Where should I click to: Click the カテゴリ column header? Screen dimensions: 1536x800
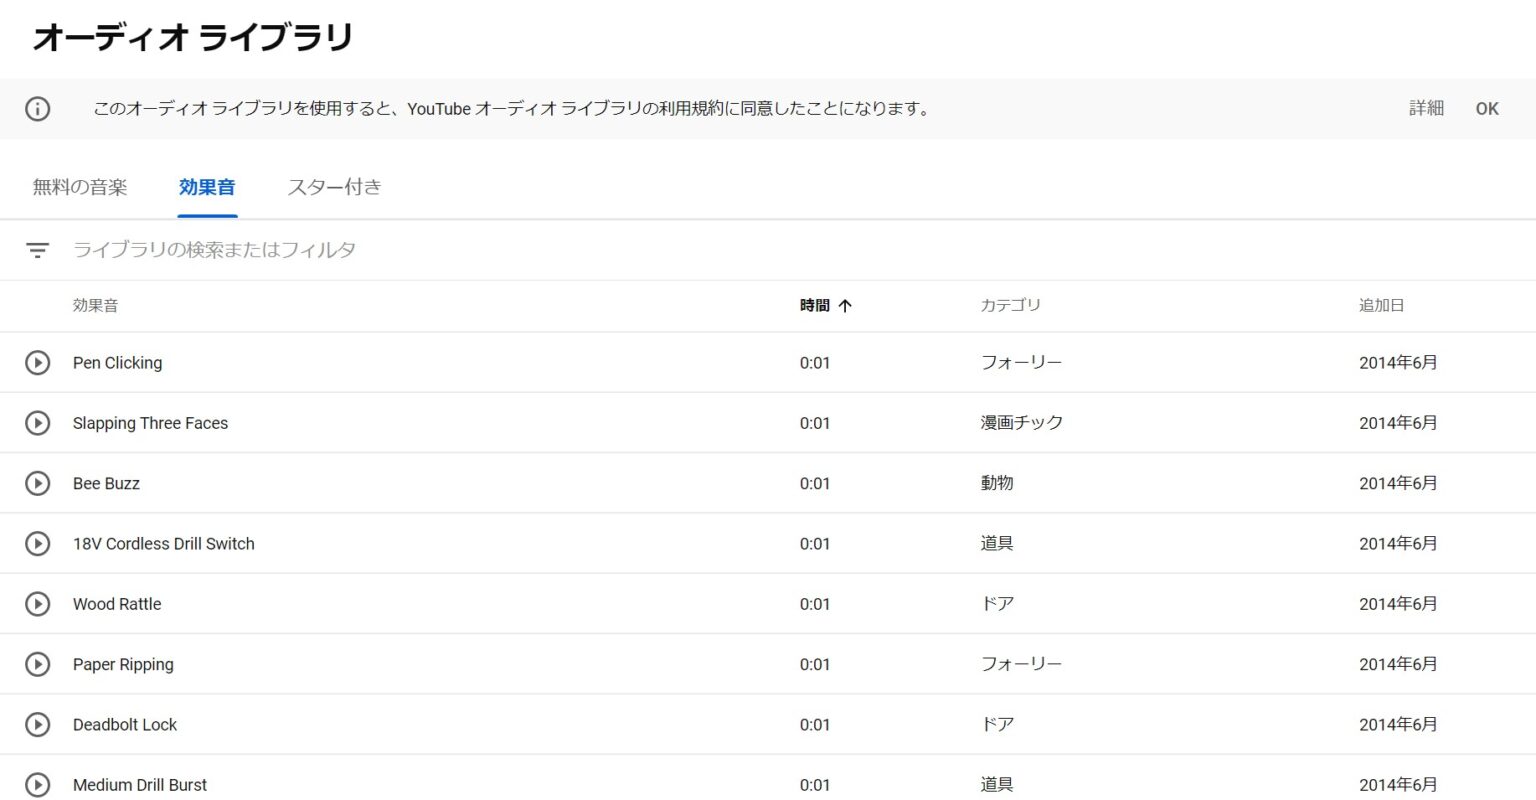pos(1010,306)
